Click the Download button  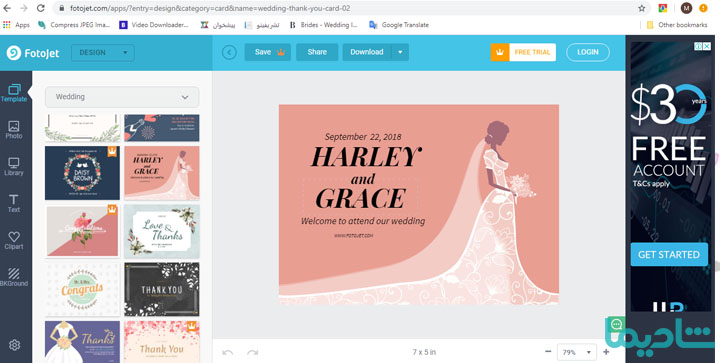[367, 52]
